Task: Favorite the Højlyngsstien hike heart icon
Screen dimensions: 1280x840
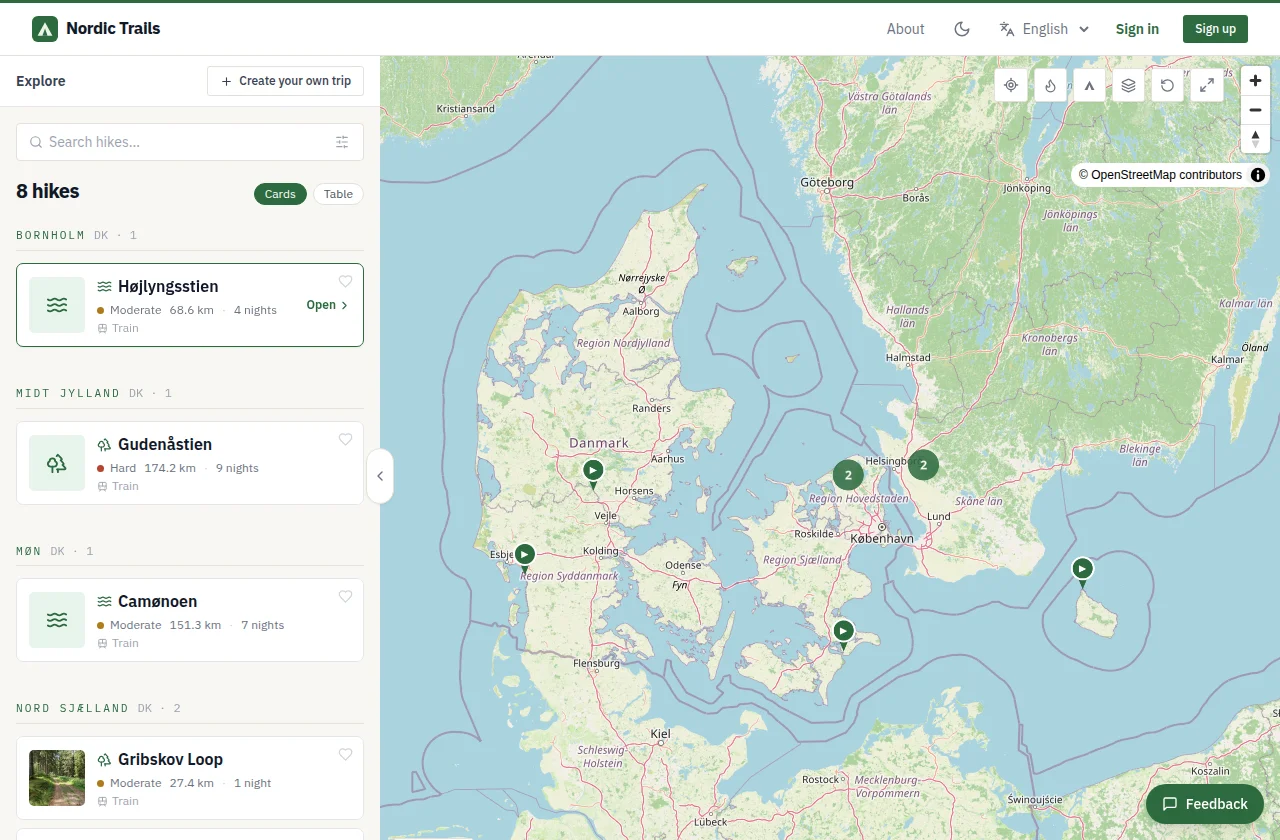Action: 345,282
